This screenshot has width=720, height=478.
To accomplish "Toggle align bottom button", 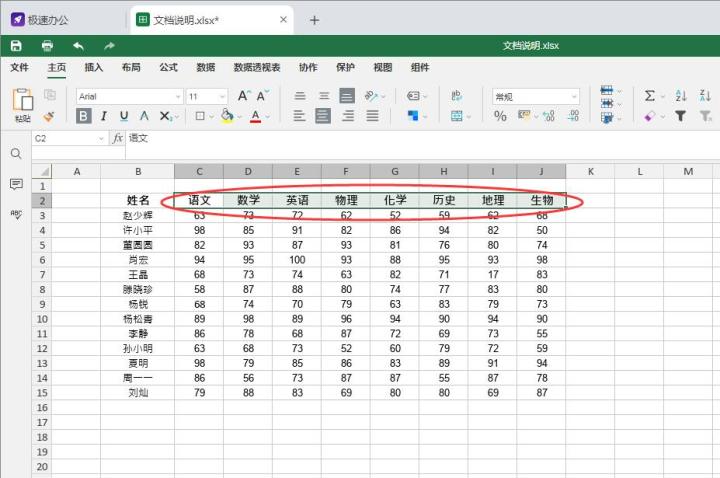I will pyautogui.click(x=347, y=96).
